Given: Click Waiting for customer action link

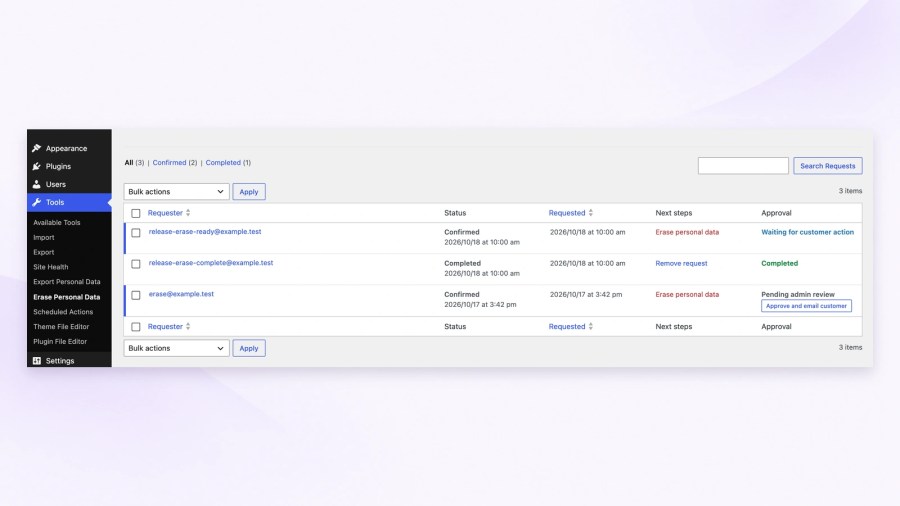Looking at the screenshot, I should click(x=808, y=232).
